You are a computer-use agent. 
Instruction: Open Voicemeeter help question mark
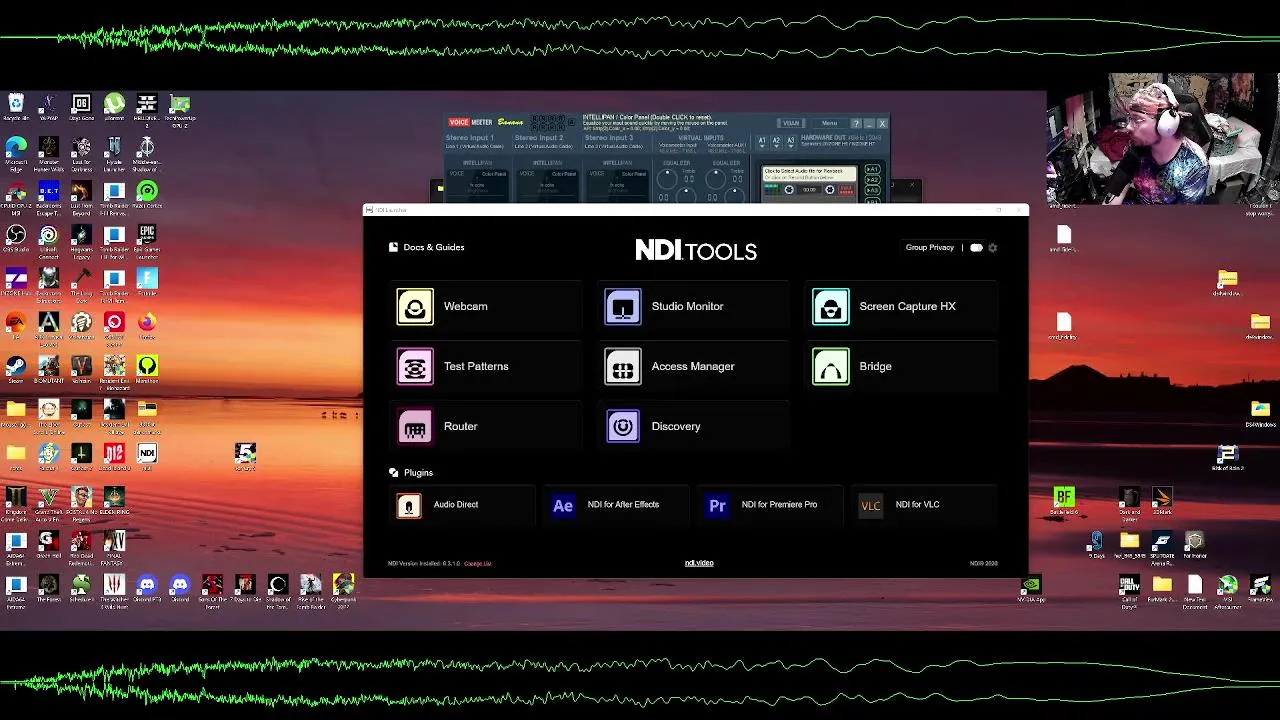pyautogui.click(x=856, y=124)
